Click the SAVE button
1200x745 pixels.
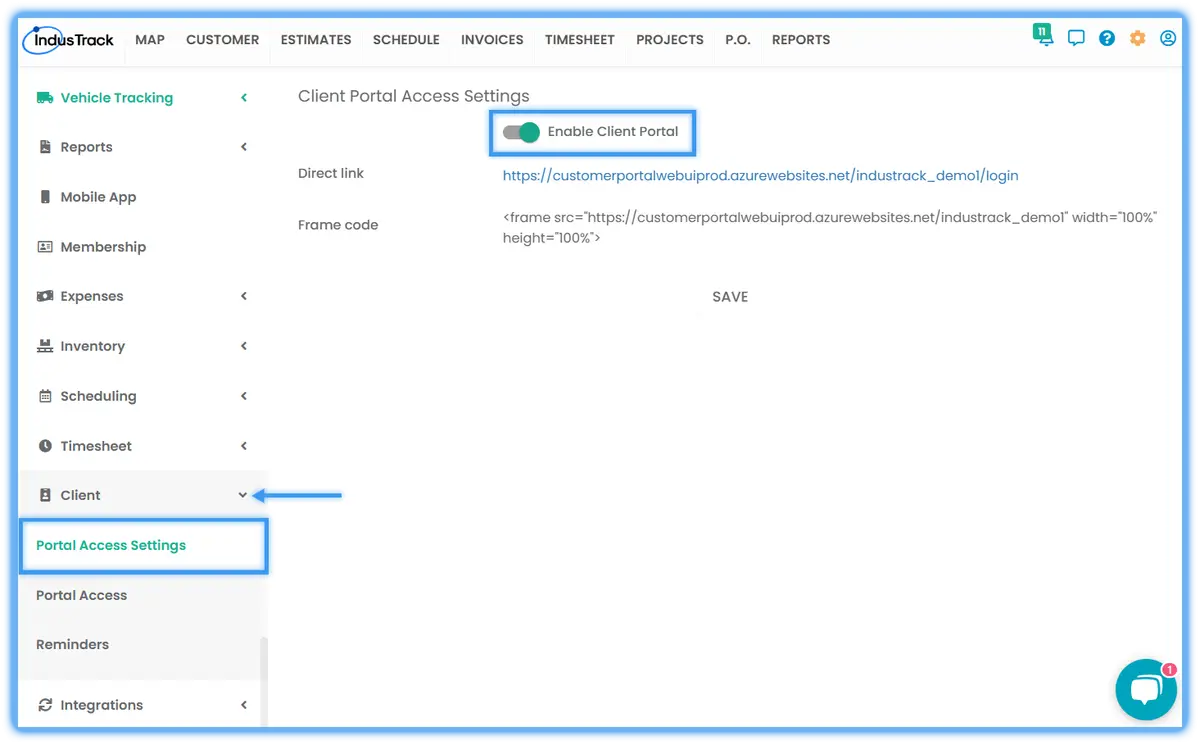pos(730,297)
